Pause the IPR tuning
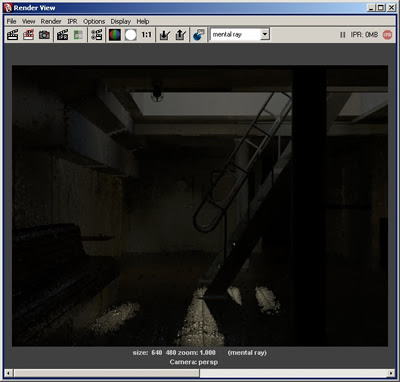Image resolution: width=400 pixels, height=382 pixels. (343, 35)
